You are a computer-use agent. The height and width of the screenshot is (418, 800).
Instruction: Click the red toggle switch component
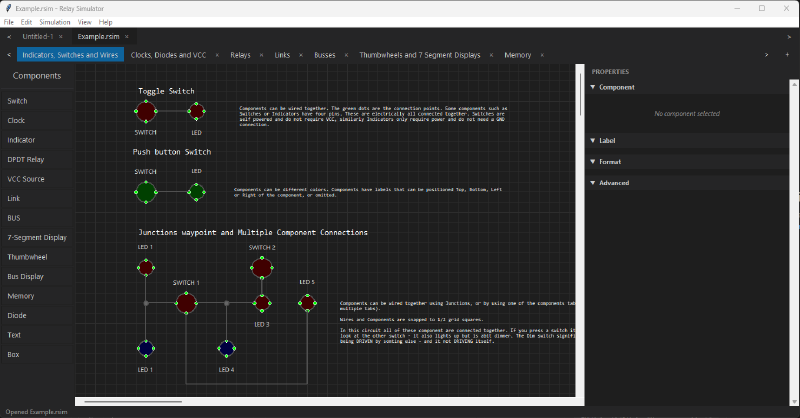[x=146, y=111]
